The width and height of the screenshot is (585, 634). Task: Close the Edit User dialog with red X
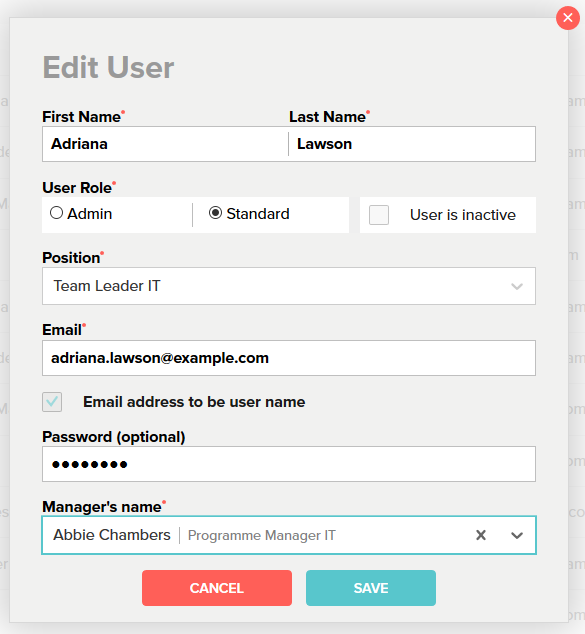click(x=568, y=18)
